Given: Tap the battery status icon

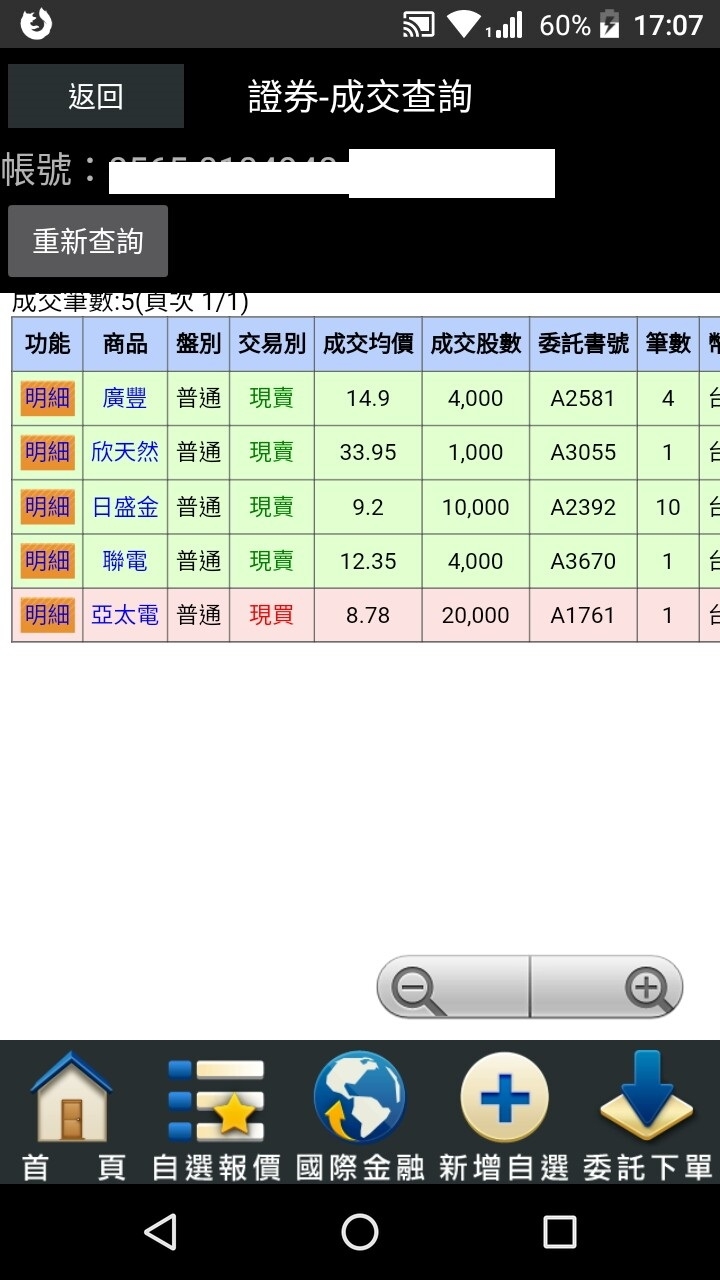Looking at the screenshot, I should 609,24.
